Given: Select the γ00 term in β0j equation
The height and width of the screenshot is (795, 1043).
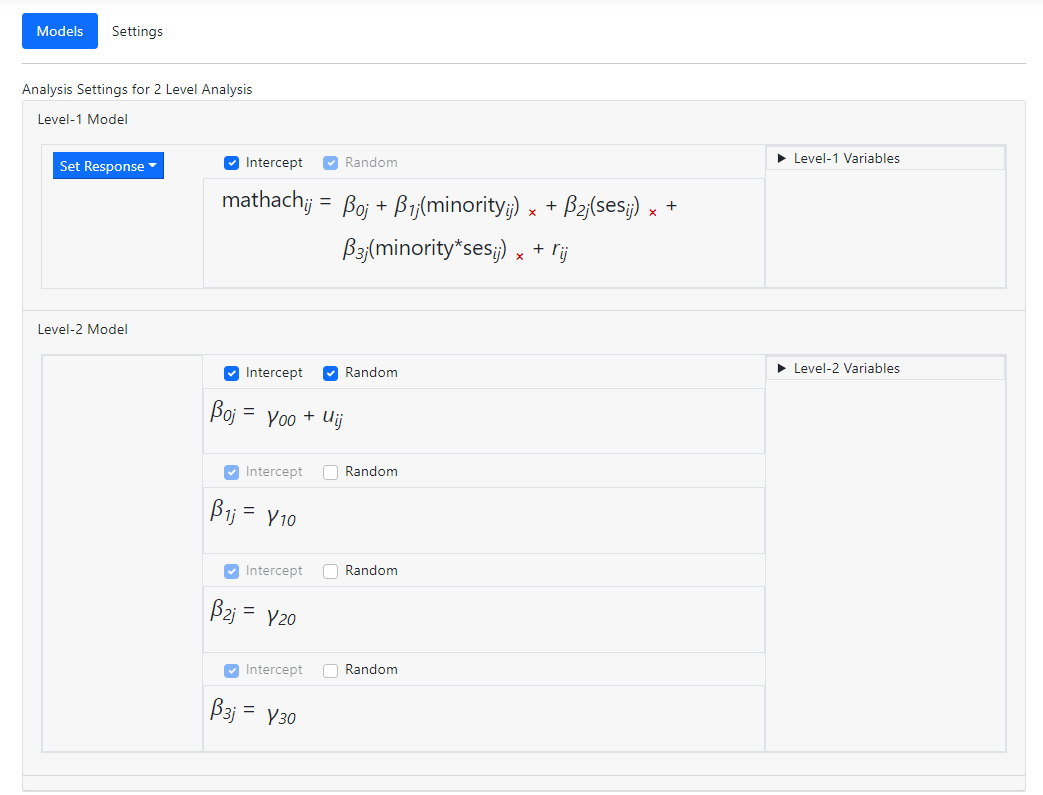Looking at the screenshot, I should coord(281,418).
